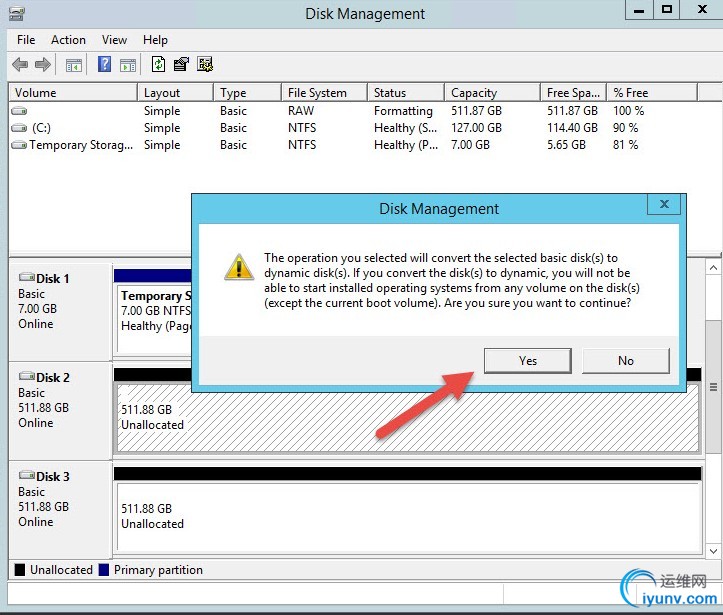Click the Healthy (P... status cell
Image resolution: width=723 pixels, height=615 pixels.
pyautogui.click(x=406, y=145)
